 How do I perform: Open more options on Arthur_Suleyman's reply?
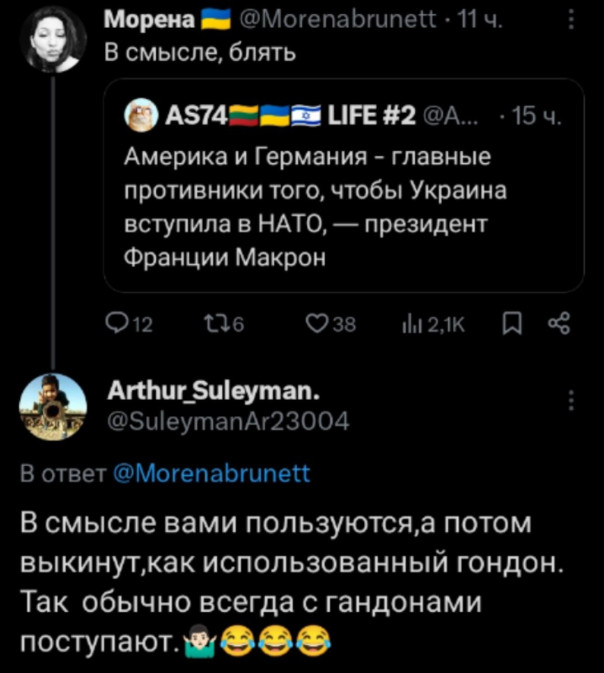point(572,400)
